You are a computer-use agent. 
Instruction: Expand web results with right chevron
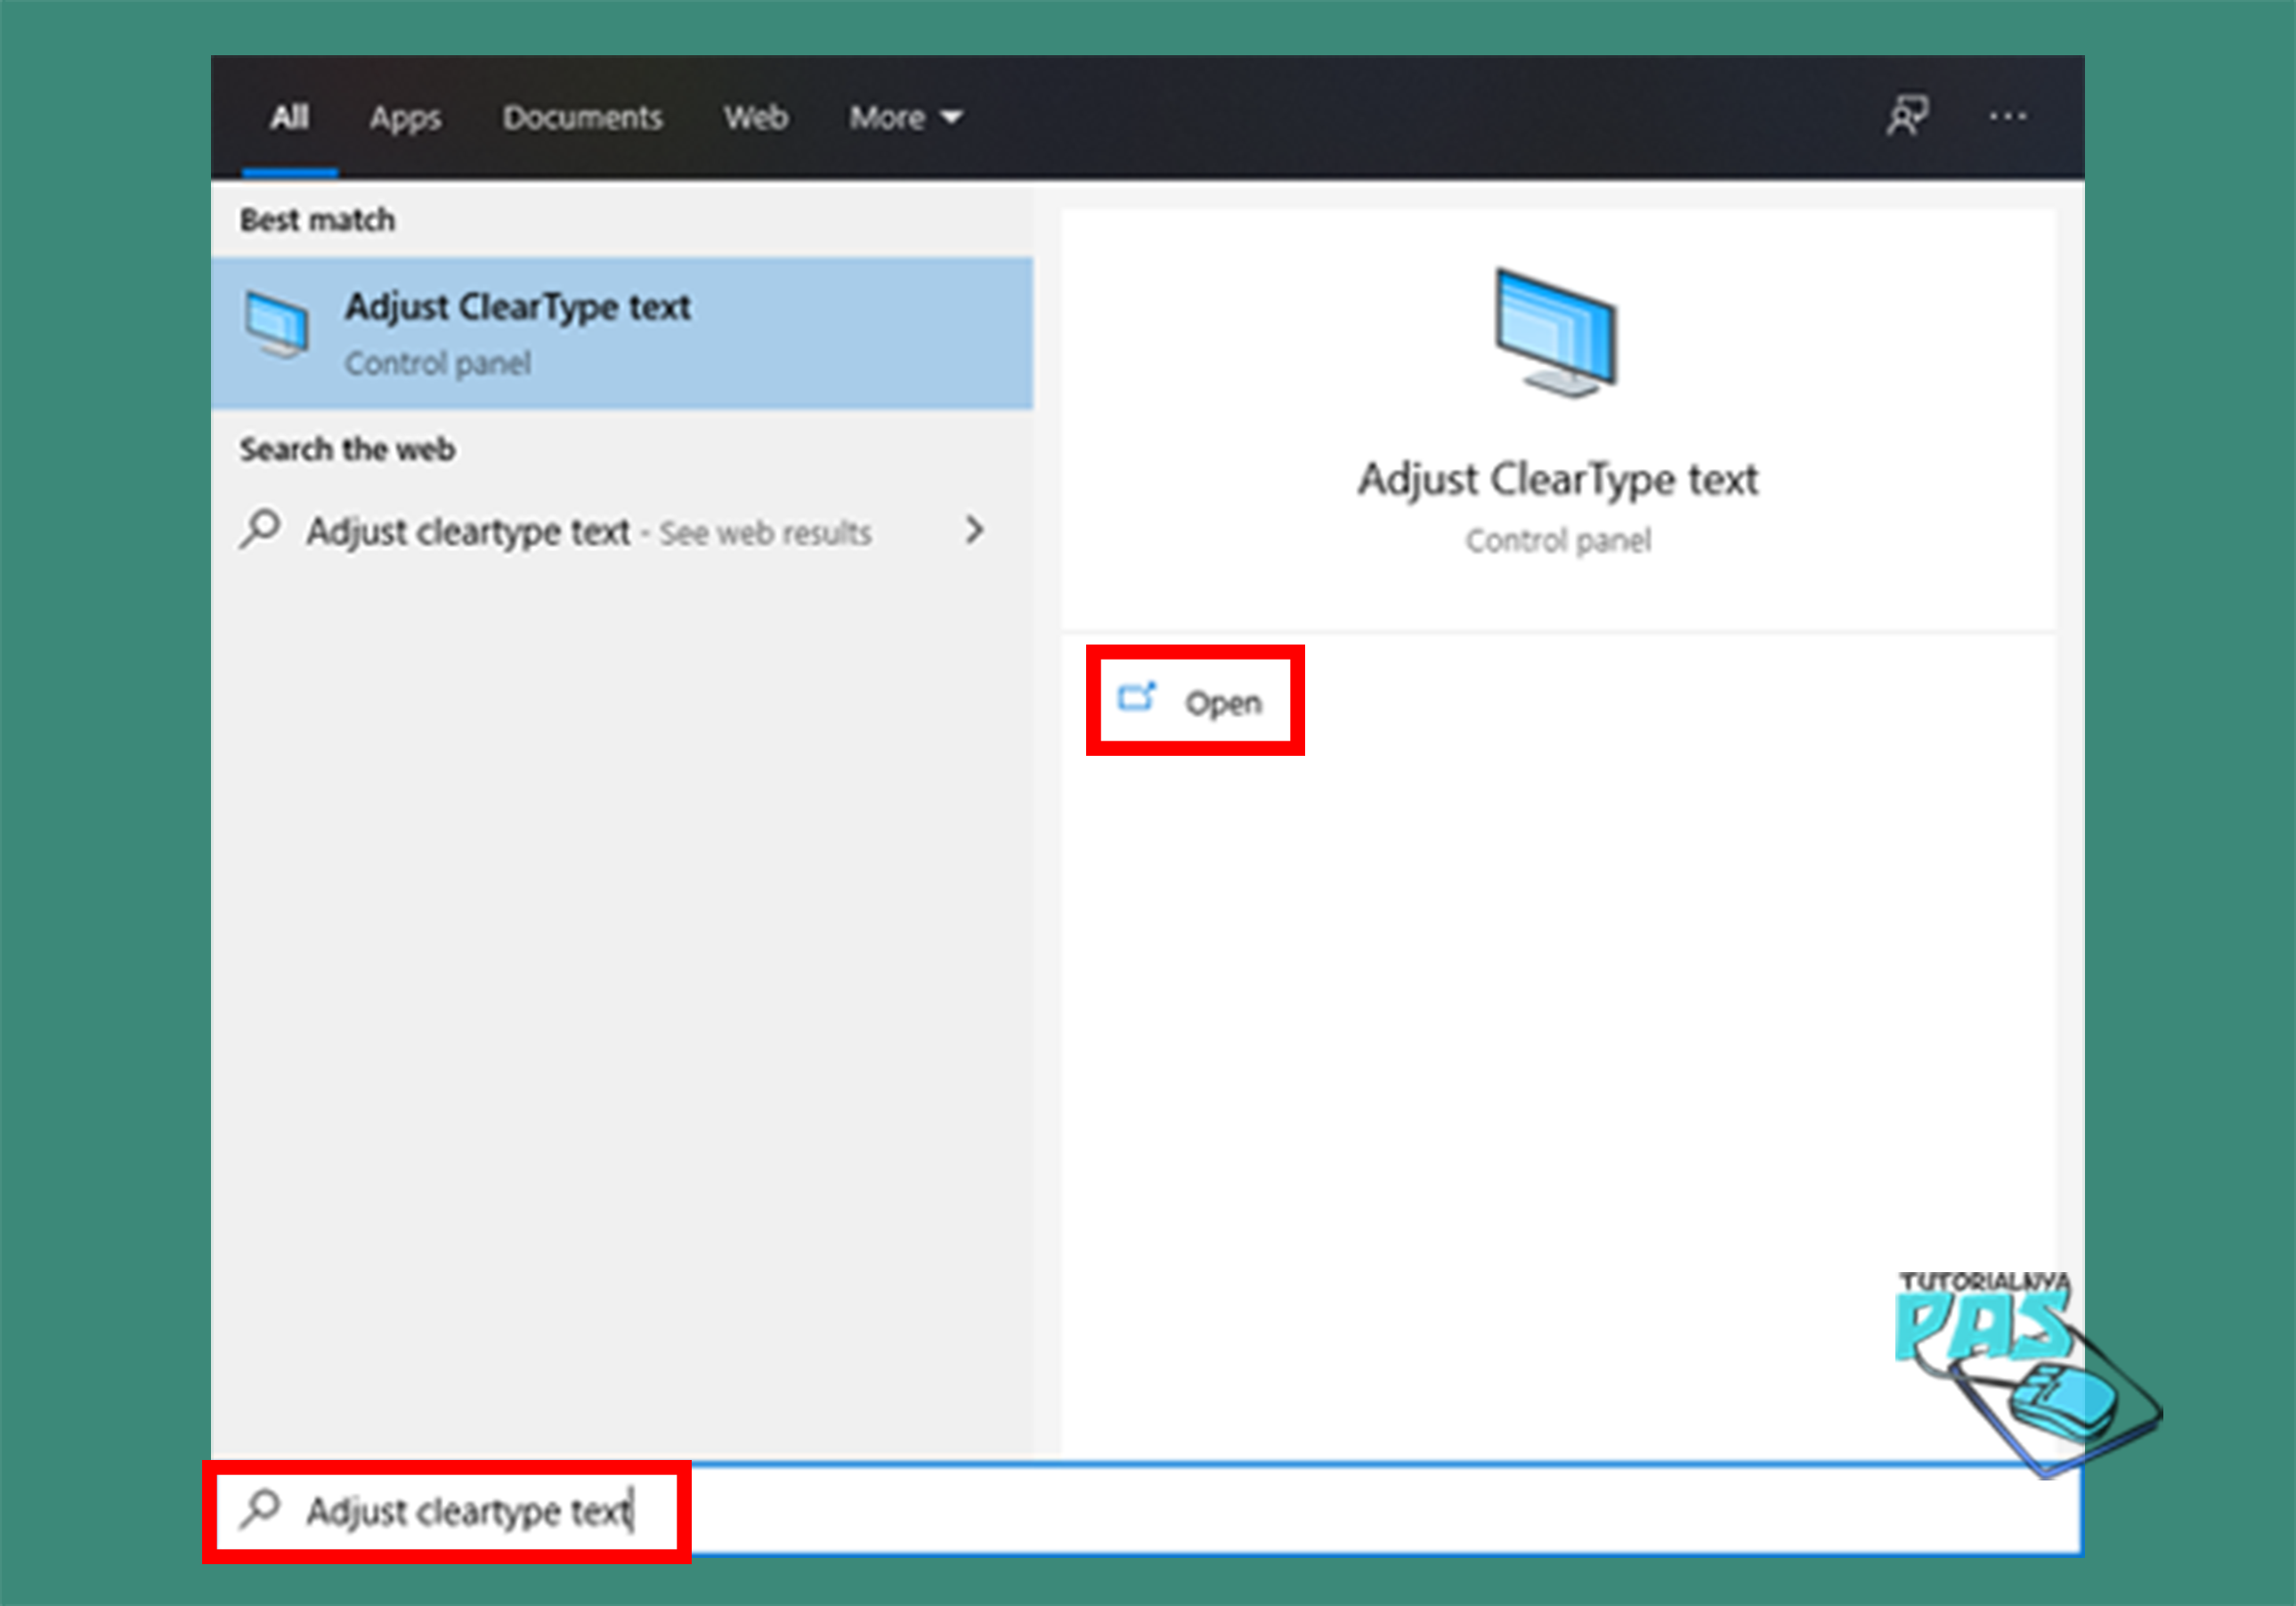(x=974, y=530)
